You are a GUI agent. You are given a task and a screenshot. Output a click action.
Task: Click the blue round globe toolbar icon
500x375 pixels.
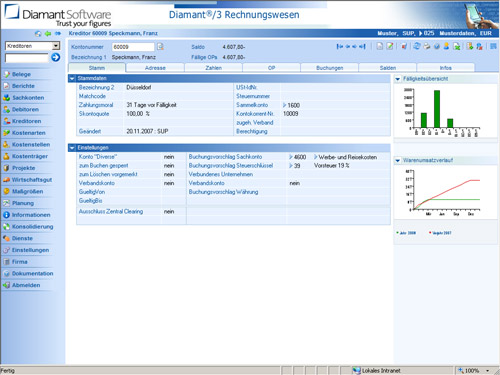tap(437, 46)
